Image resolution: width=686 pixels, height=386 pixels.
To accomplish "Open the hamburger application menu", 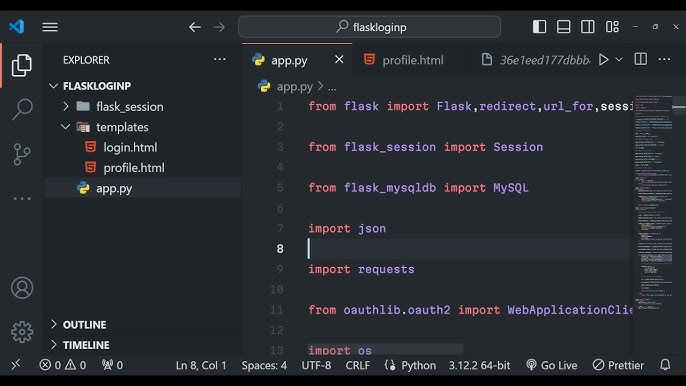I will [50, 27].
